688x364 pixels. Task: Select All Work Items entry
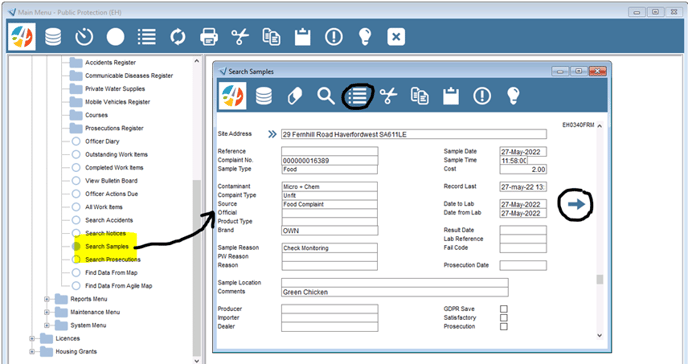click(104, 207)
